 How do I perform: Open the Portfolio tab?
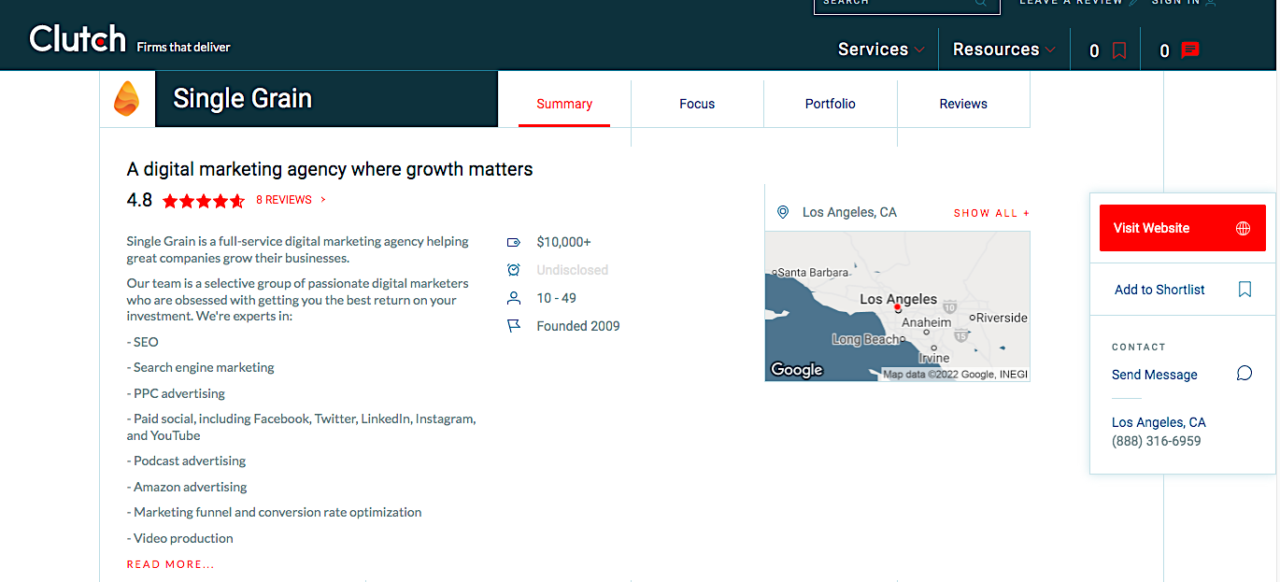point(830,104)
